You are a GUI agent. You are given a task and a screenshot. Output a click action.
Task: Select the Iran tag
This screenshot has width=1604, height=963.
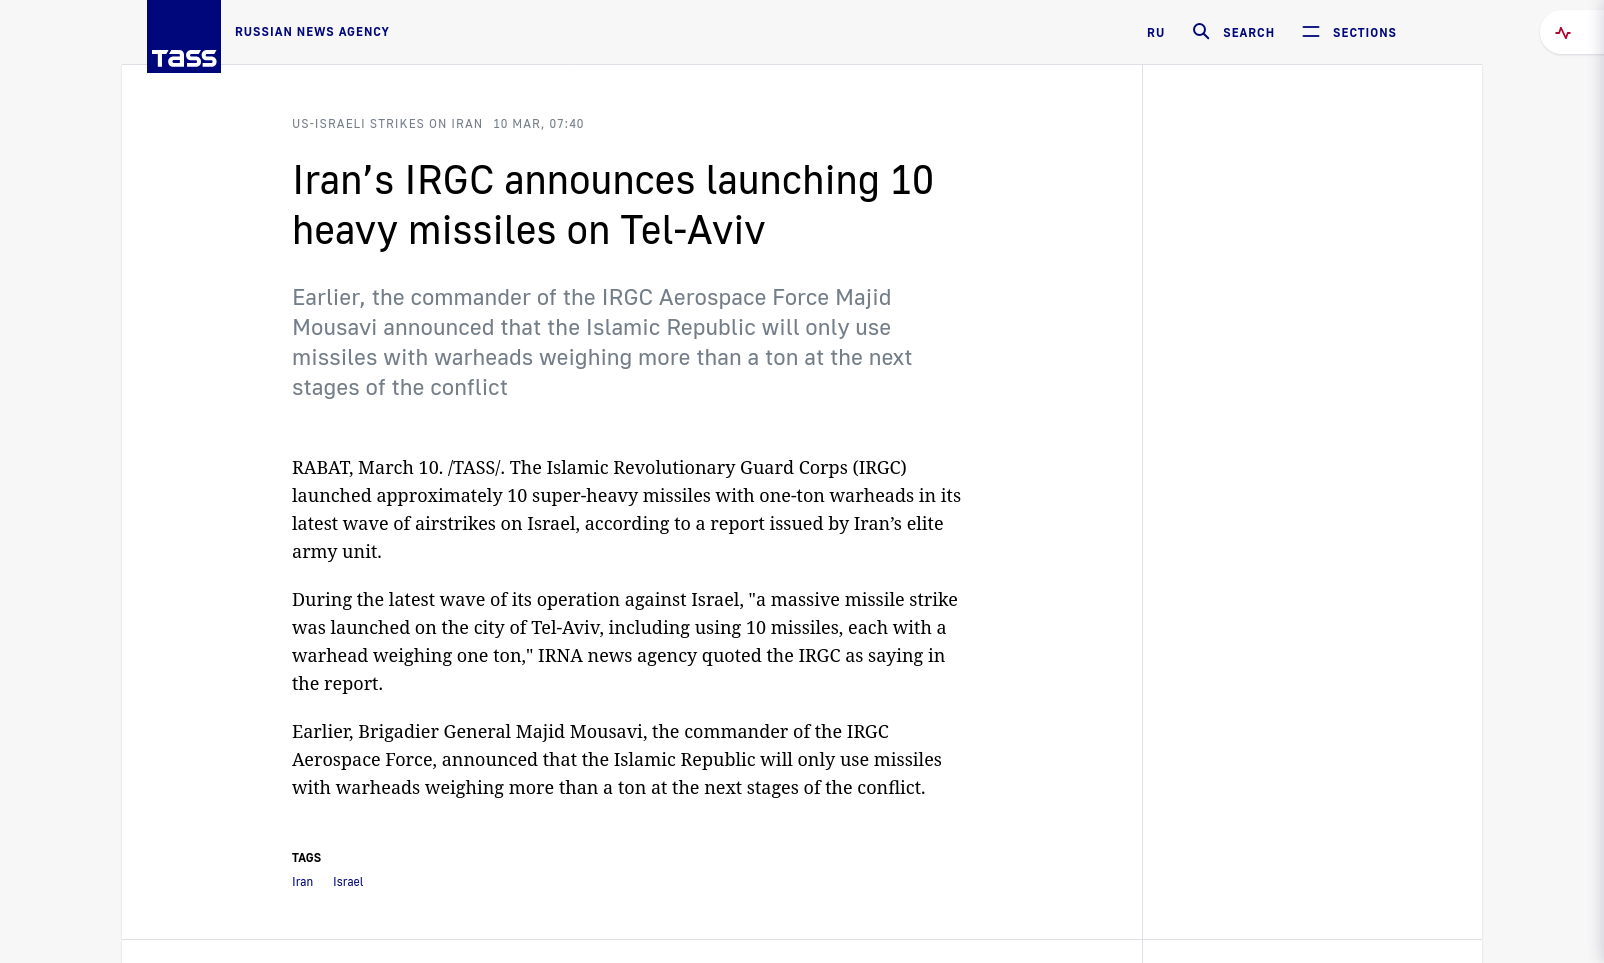point(302,882)
